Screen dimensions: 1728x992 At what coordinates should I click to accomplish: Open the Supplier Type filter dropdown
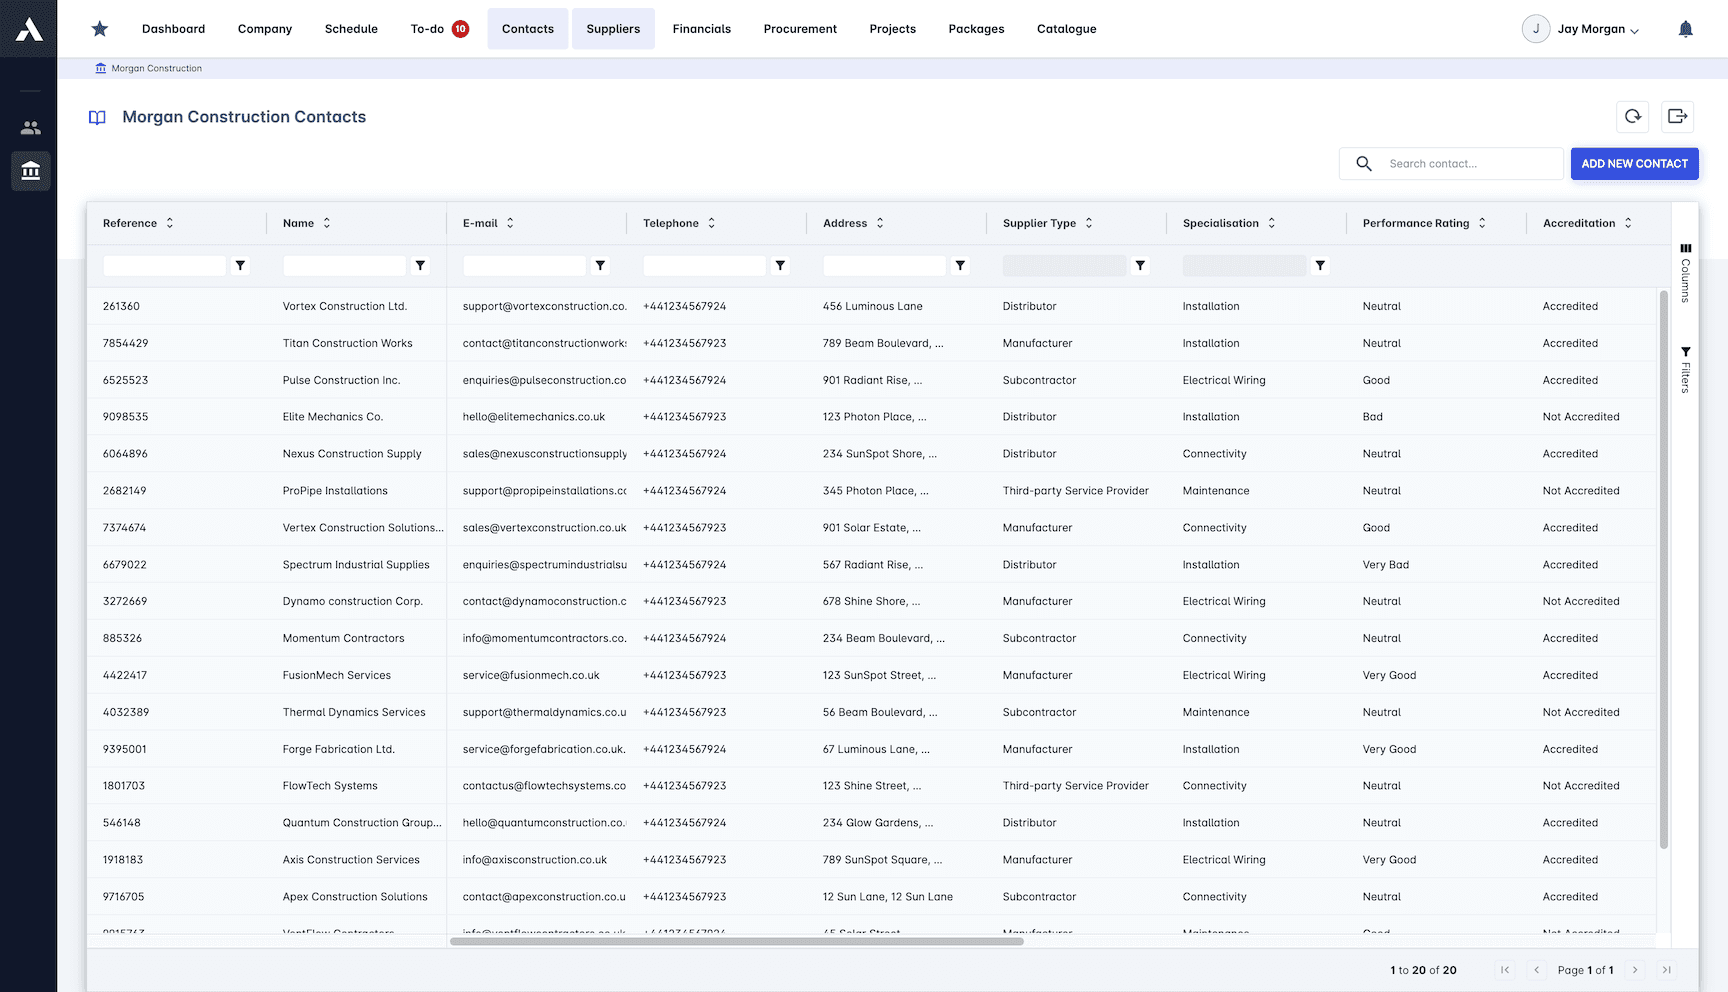point(1064,265)
